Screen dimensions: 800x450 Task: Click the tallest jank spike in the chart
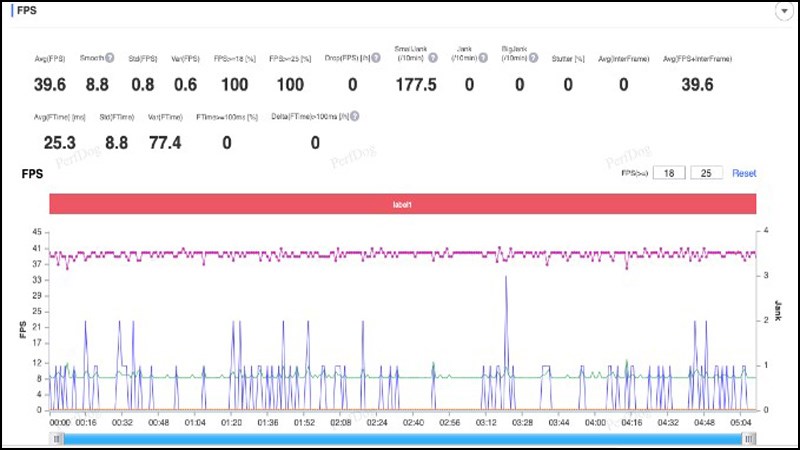point(506,278)
